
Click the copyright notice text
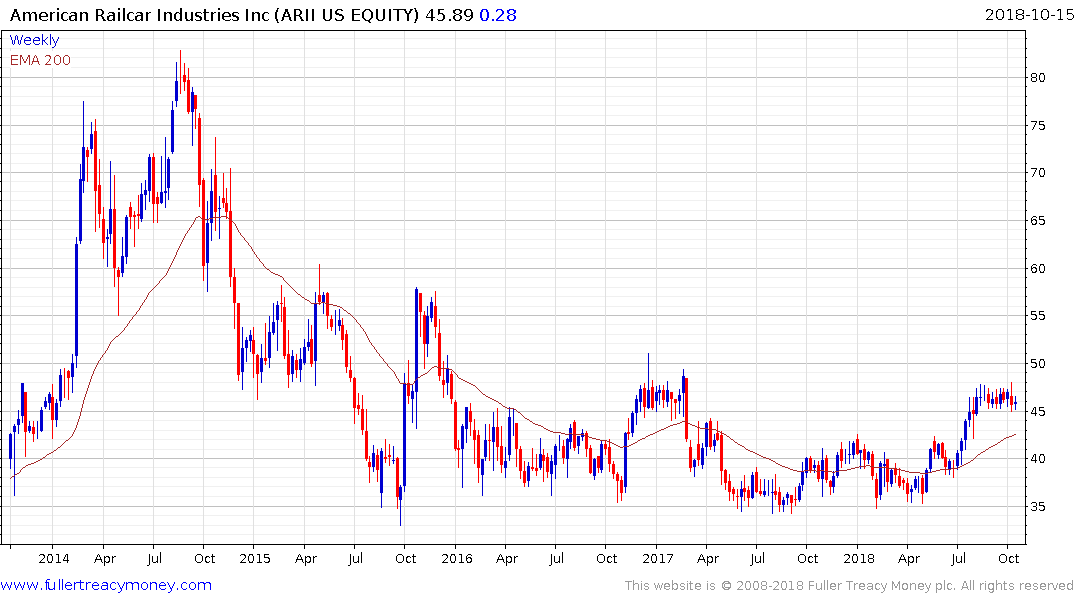(849, 586)
